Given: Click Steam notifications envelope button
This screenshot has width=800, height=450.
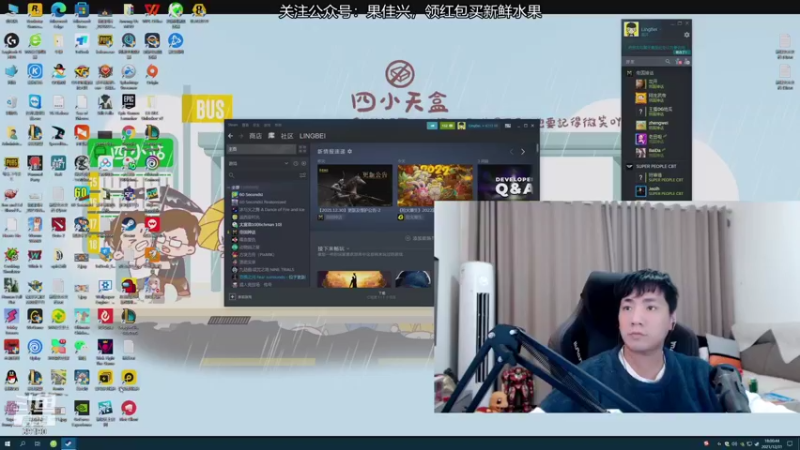Looking at the screenshot, I should click(432, 126).
